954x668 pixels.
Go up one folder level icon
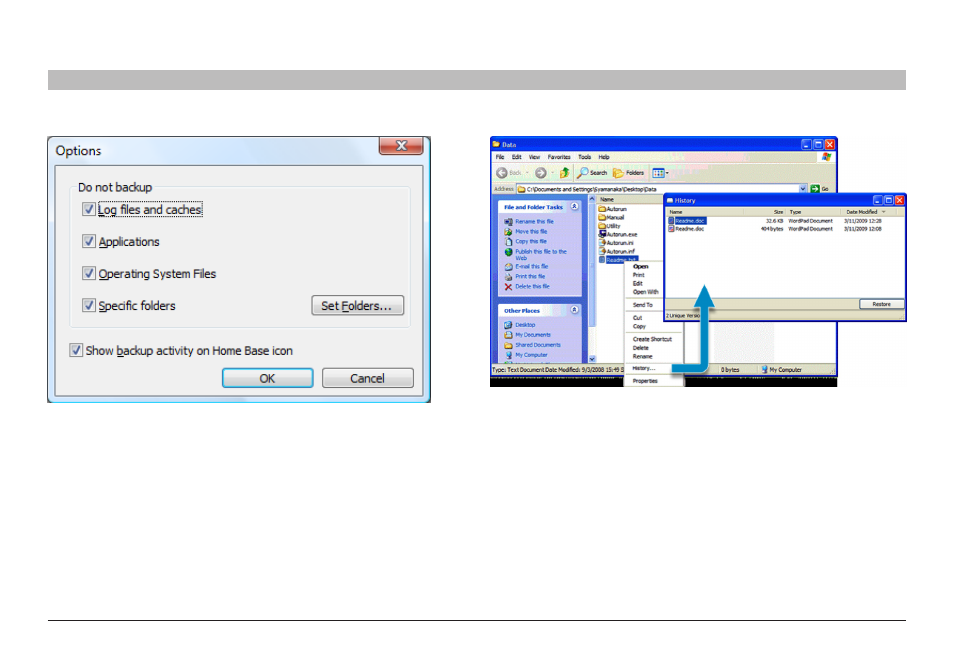pyautogui.click(x=564, y=173)
